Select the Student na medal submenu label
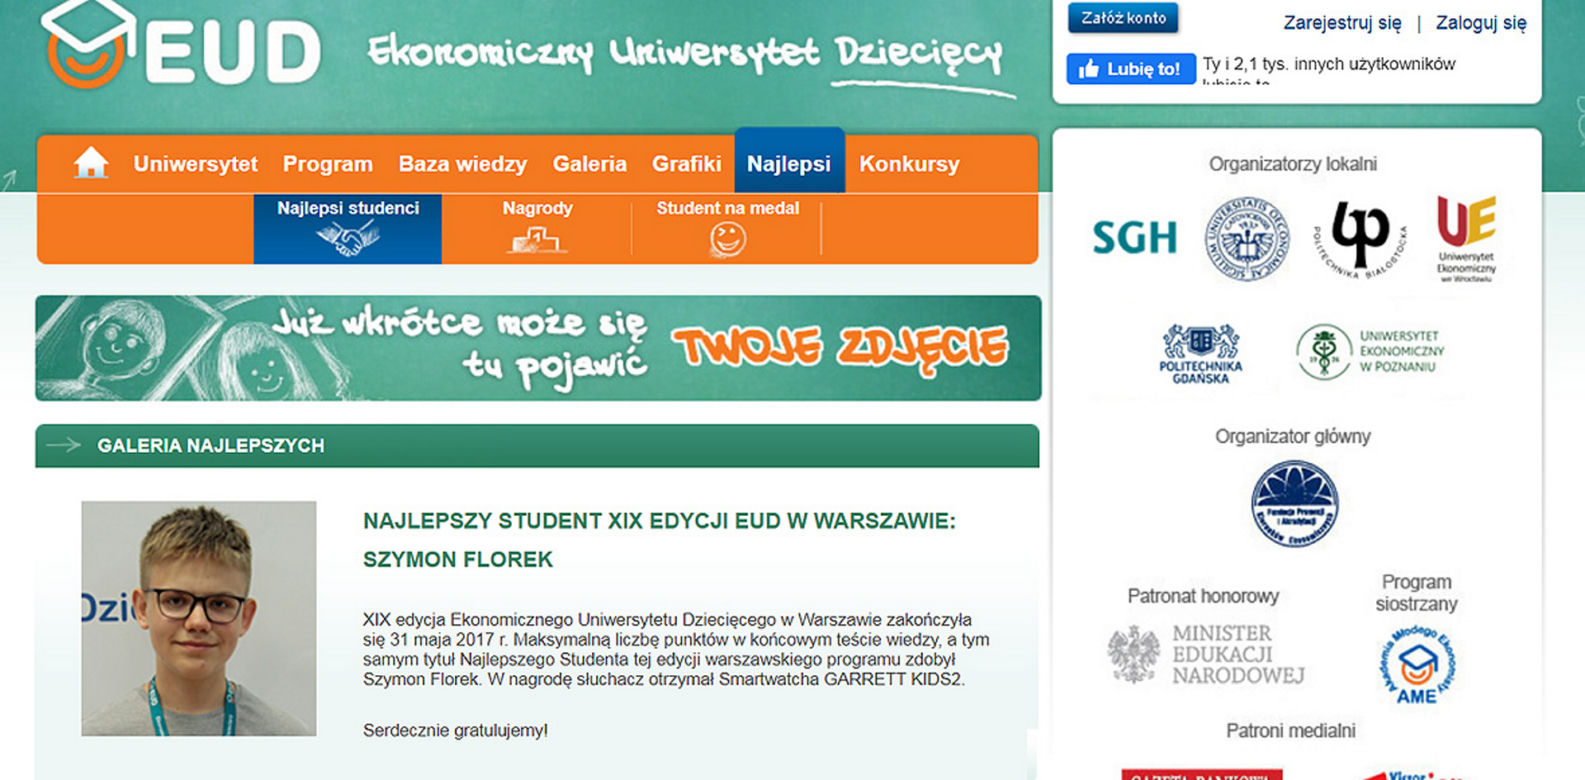Image resolution: width=1585 pixels, height=780 pixels. (x=728, y=208)
